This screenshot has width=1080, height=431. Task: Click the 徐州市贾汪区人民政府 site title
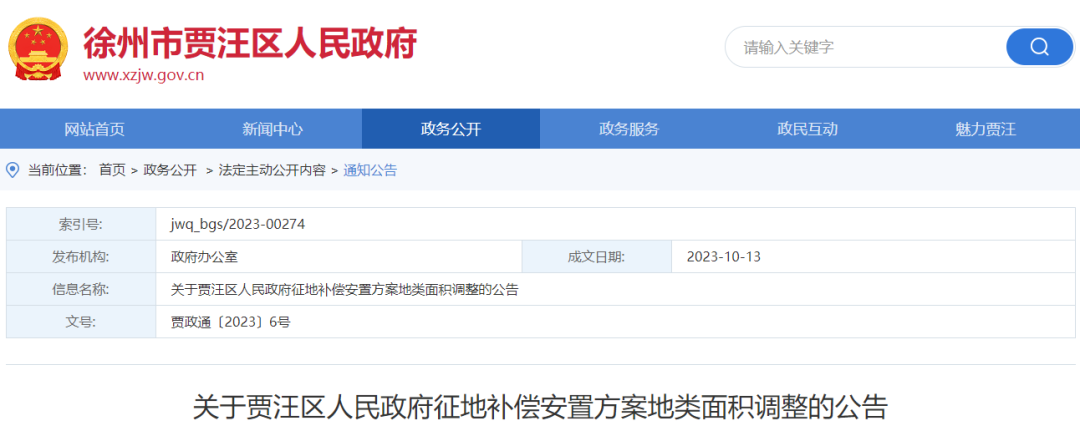[250, 43]
